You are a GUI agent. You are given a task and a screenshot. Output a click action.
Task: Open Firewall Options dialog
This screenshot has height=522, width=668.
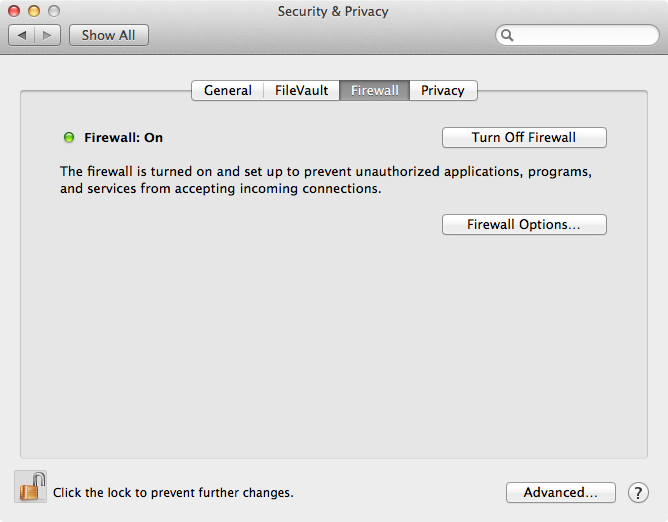click(x=524, y=224)
